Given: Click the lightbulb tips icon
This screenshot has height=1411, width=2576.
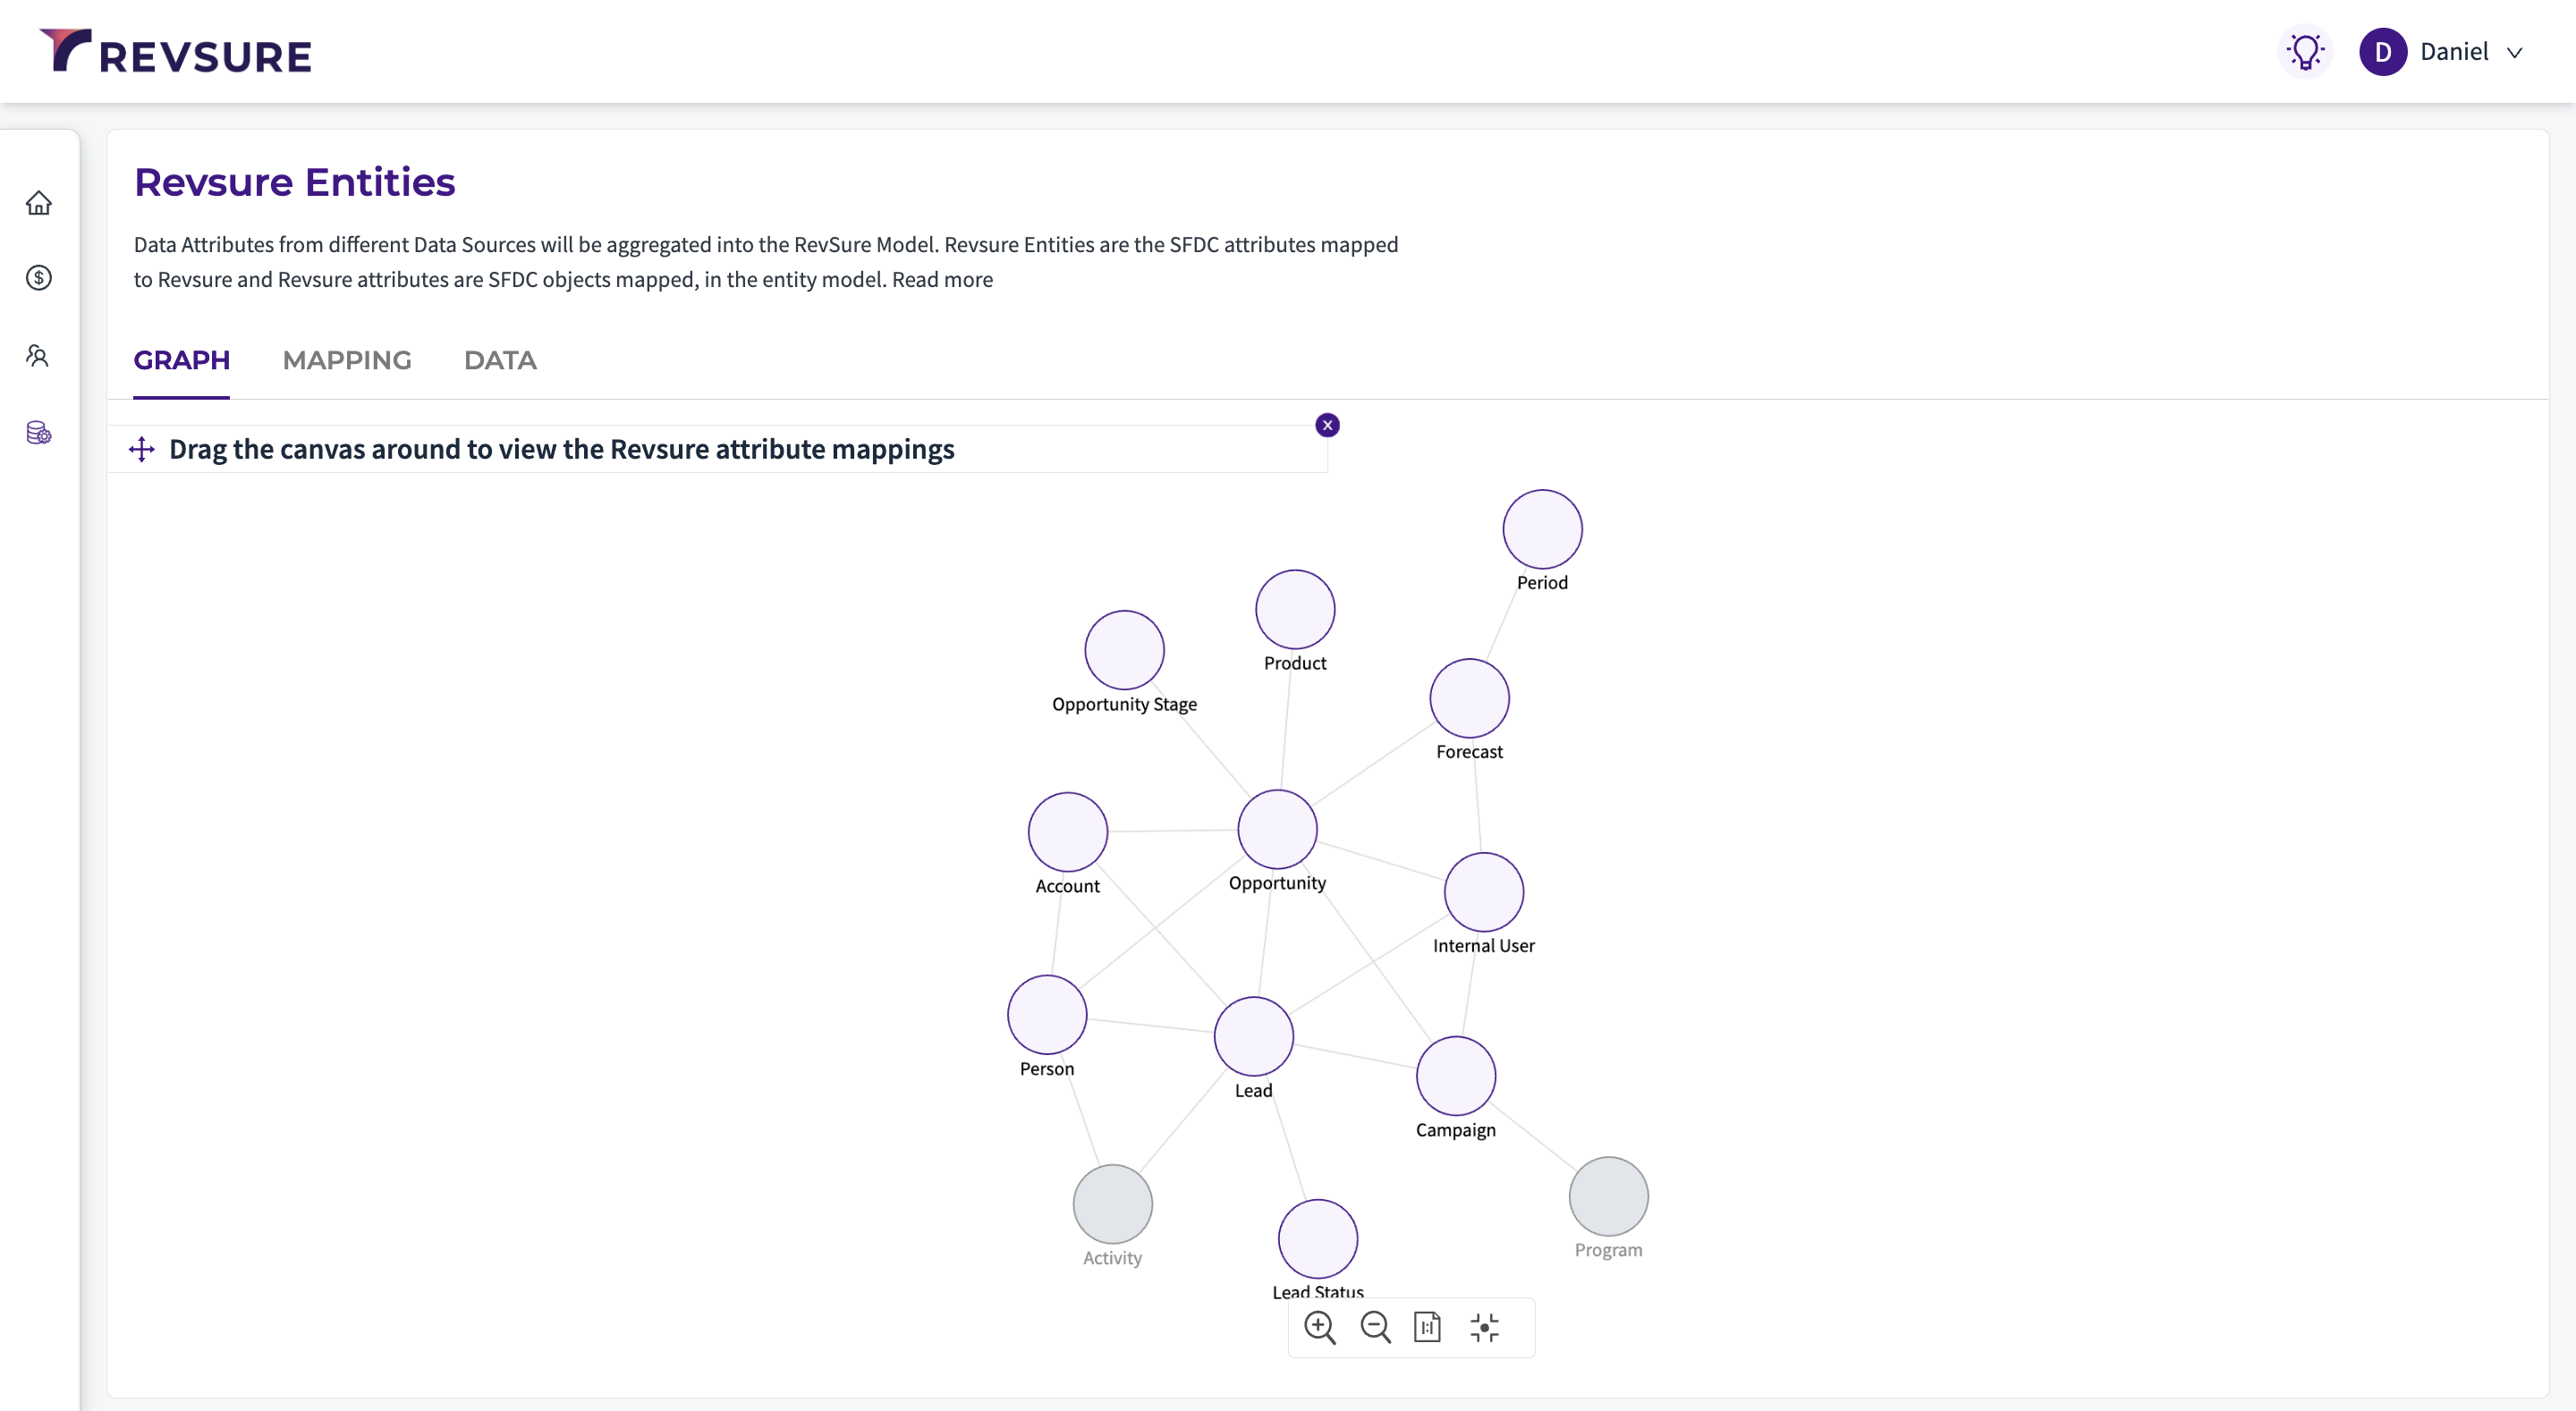Looking at the screenshot, I should [2305, 52].
